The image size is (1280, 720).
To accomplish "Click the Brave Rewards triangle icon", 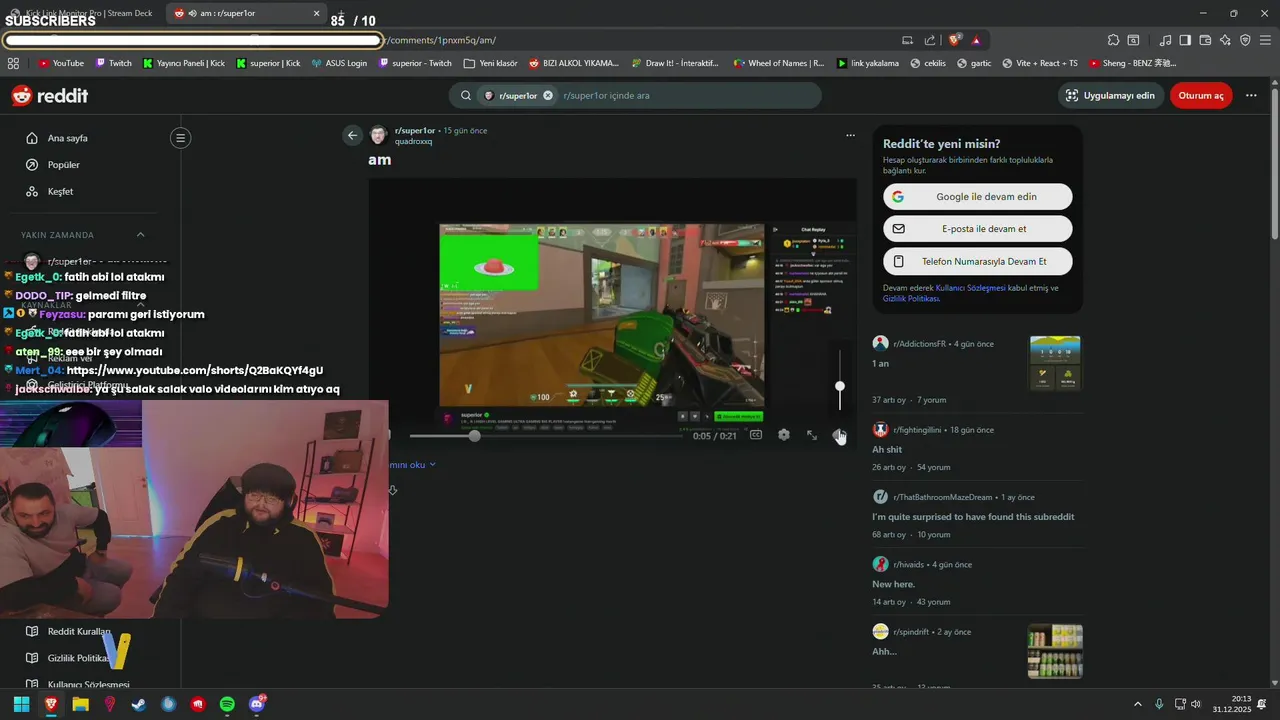I will [x=976, y=40].
